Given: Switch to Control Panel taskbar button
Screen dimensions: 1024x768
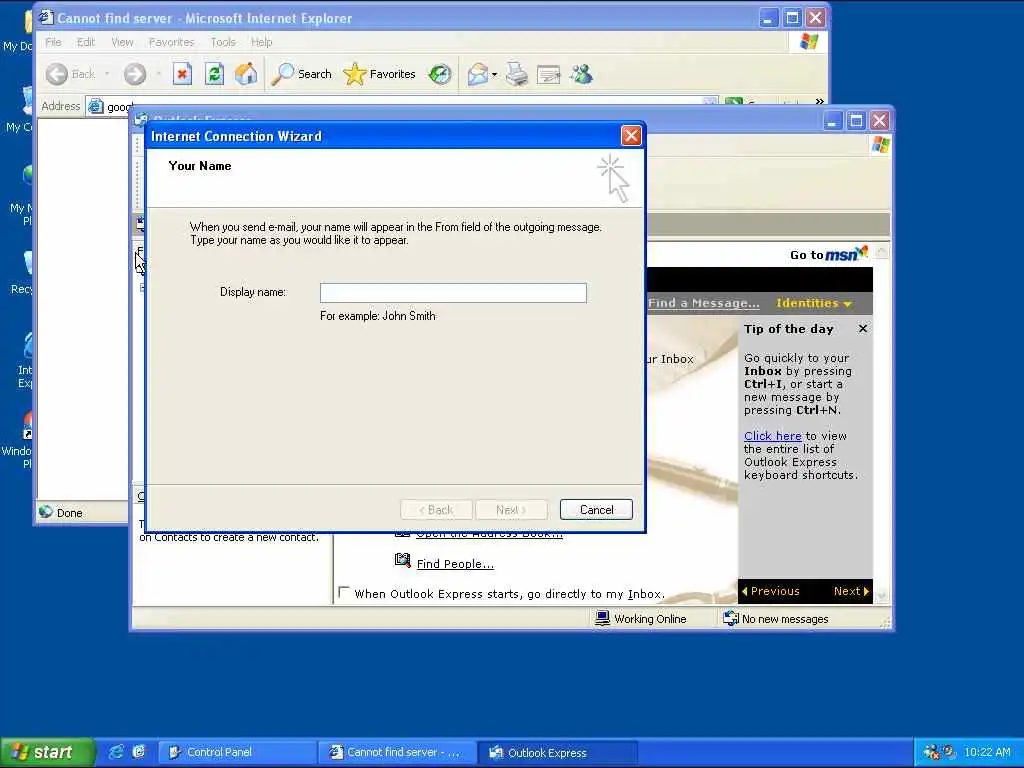Looking at the screenshot, I should (x=238, y=752).
